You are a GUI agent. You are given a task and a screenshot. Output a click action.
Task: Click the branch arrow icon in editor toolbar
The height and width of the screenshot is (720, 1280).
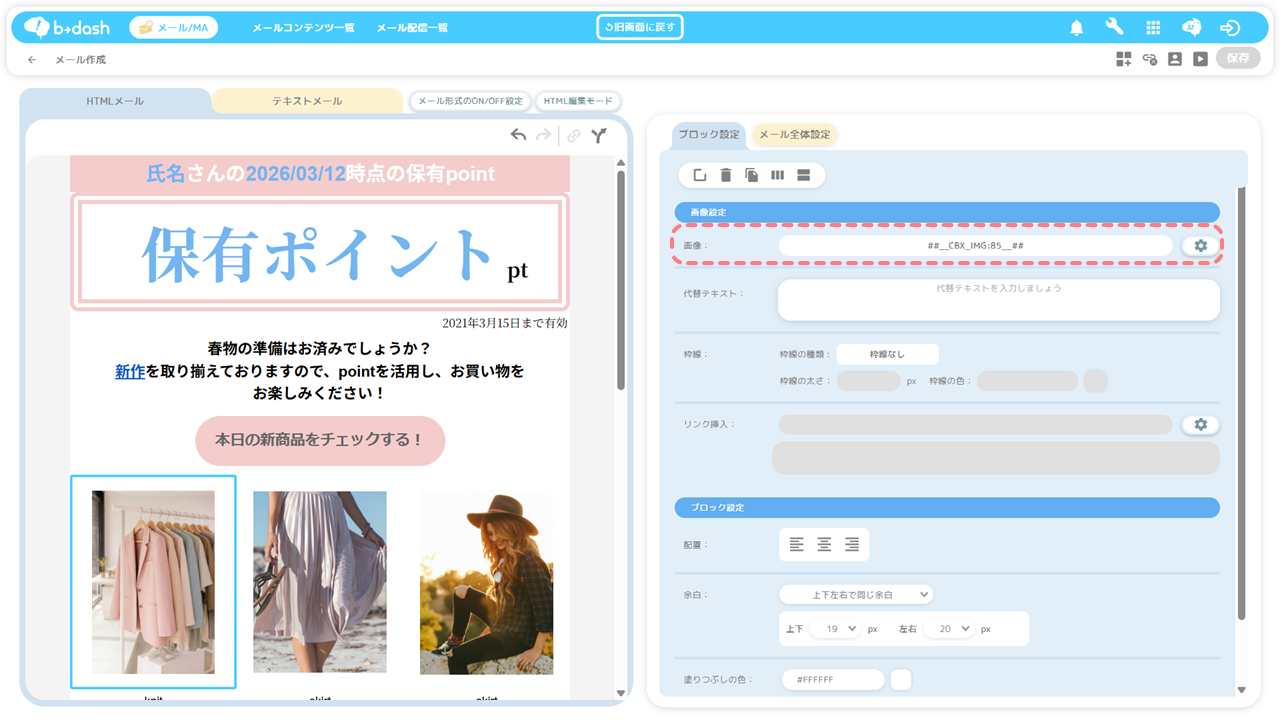tap(598, 135)
